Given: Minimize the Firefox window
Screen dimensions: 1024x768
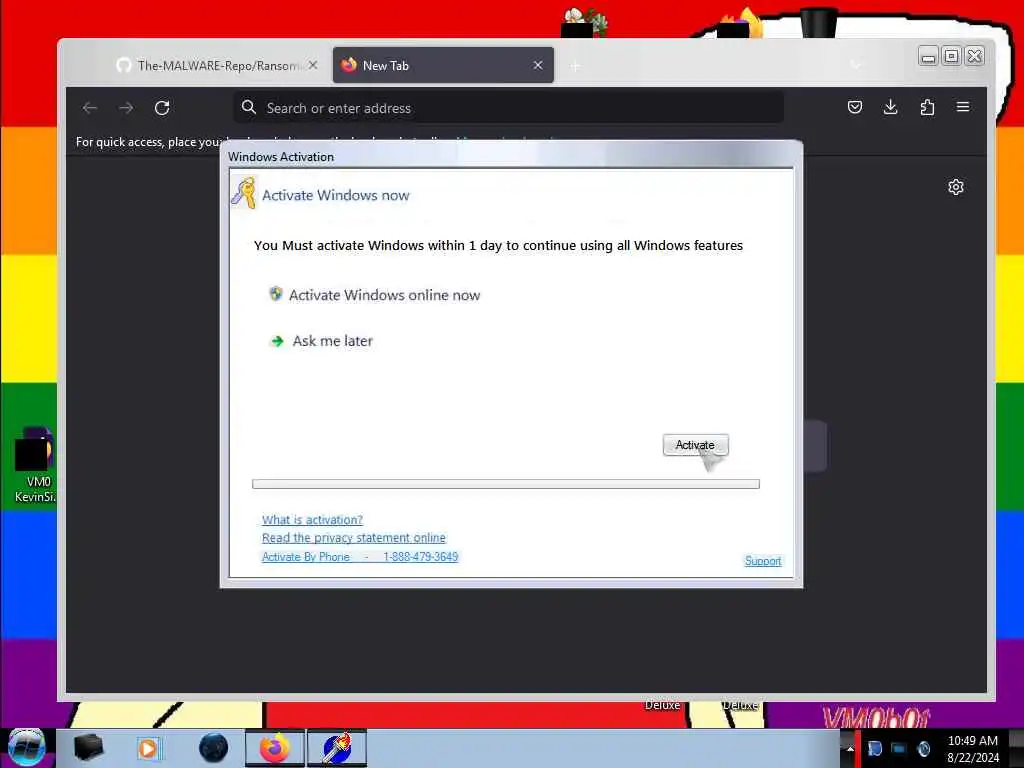Looking at the screenshot, I should pos(928,57).
